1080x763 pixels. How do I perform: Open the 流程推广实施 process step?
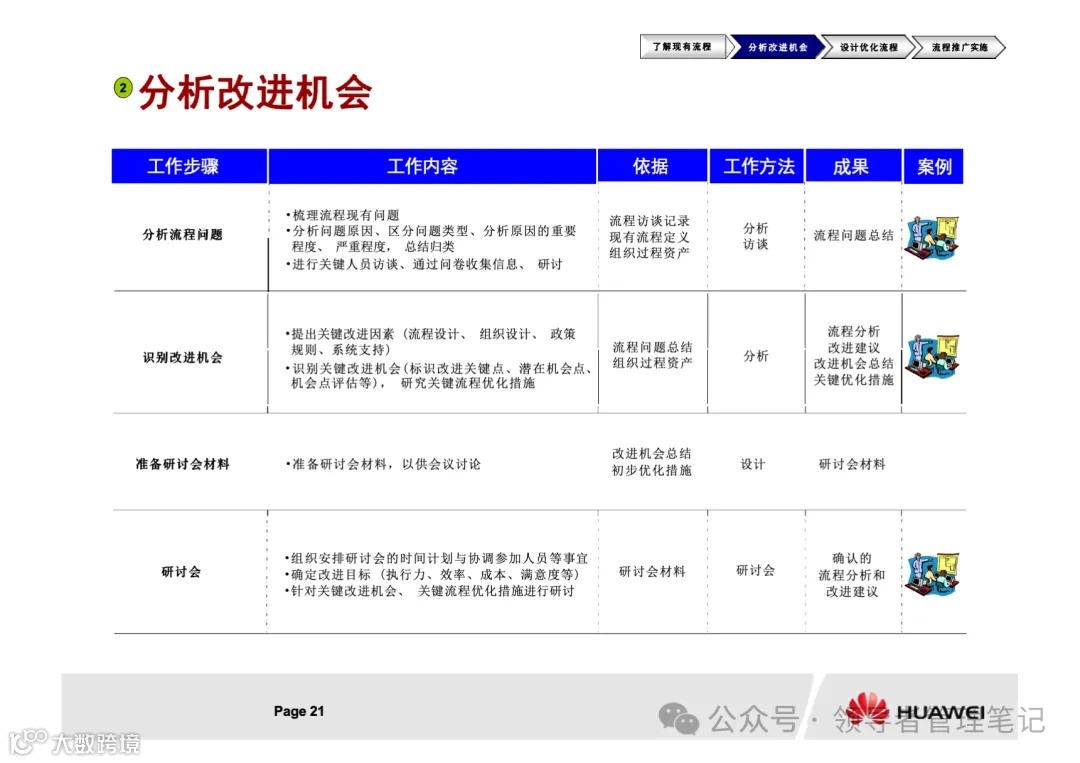pyautogui.click(x=961, y=46)
